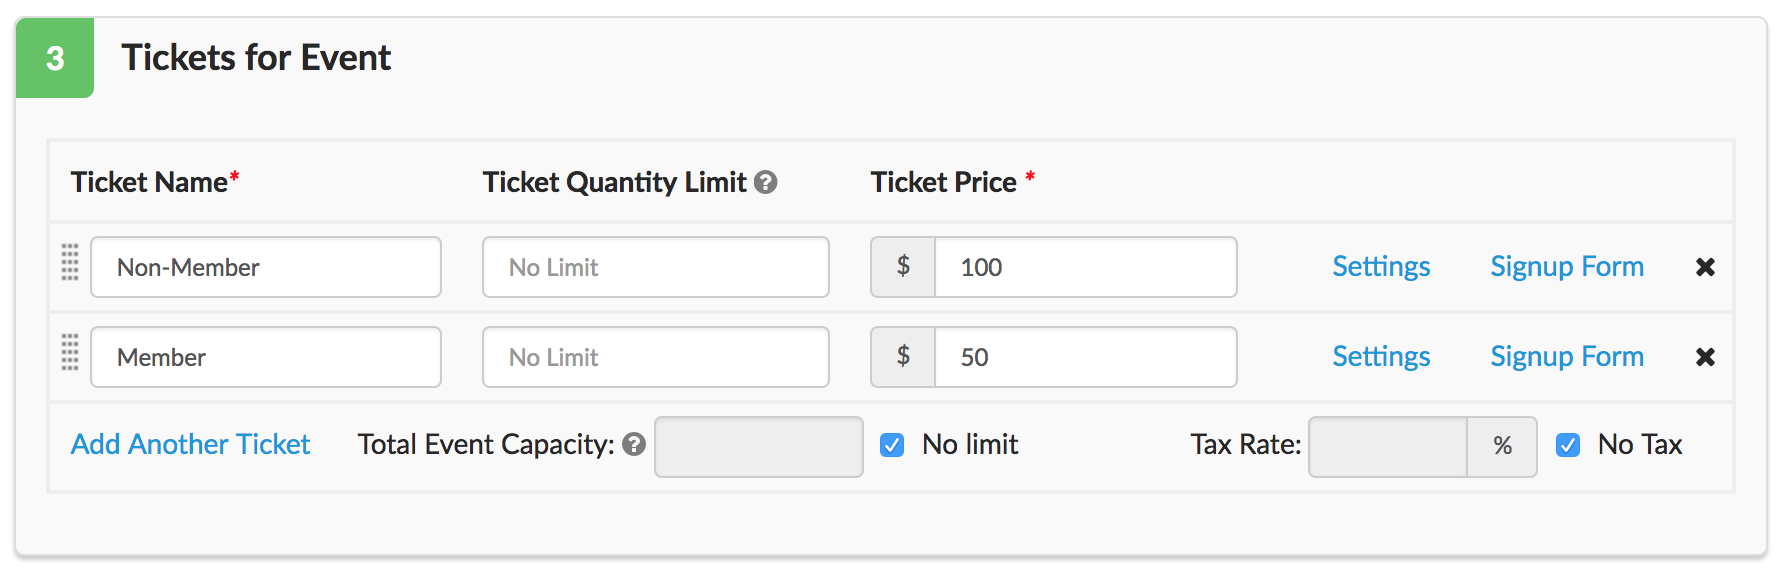Click the dollar sign on Non-Member price

903,267
